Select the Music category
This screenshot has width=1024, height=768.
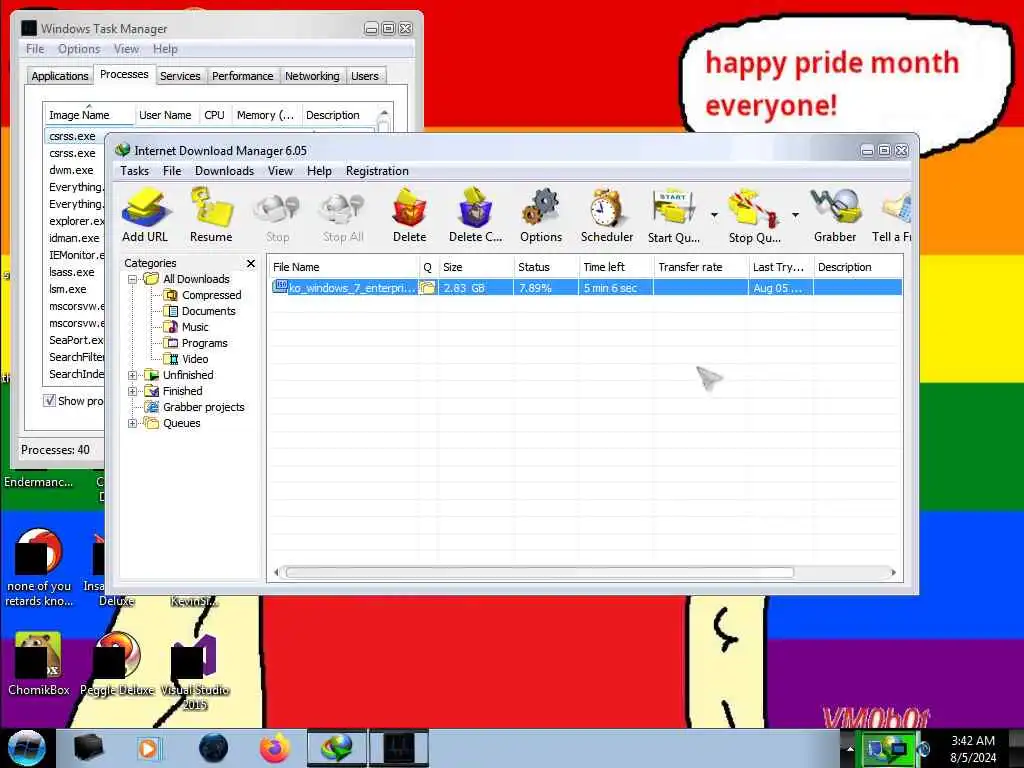click(195, 327)
